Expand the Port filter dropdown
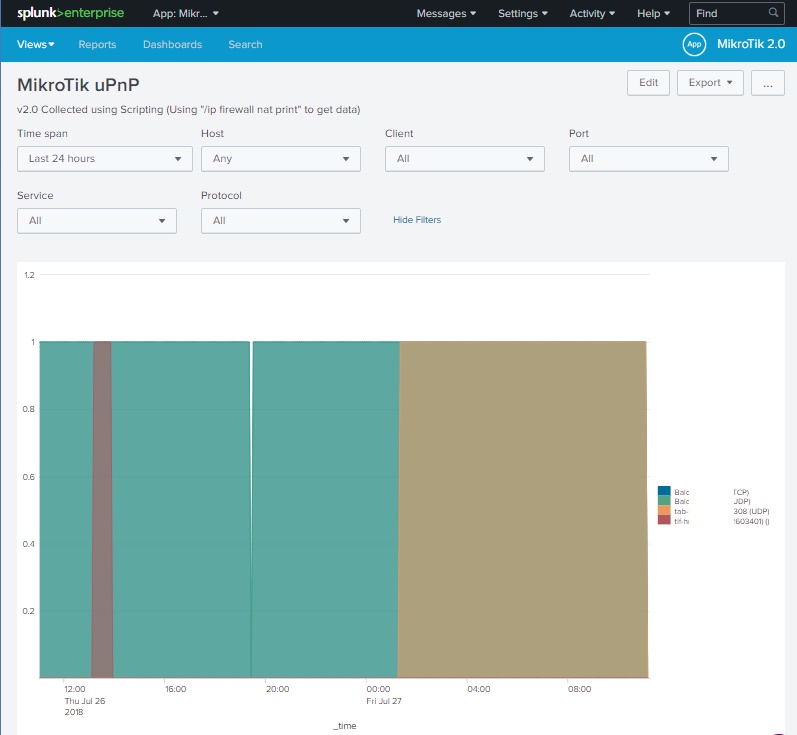 [x=648, y=159]
